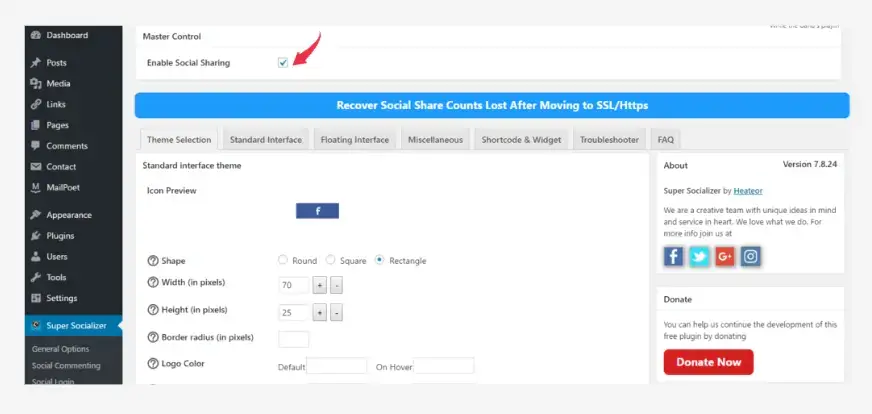Click Recover Social Share Counts banner
The image size is (872, 414).
coord(492,105)
